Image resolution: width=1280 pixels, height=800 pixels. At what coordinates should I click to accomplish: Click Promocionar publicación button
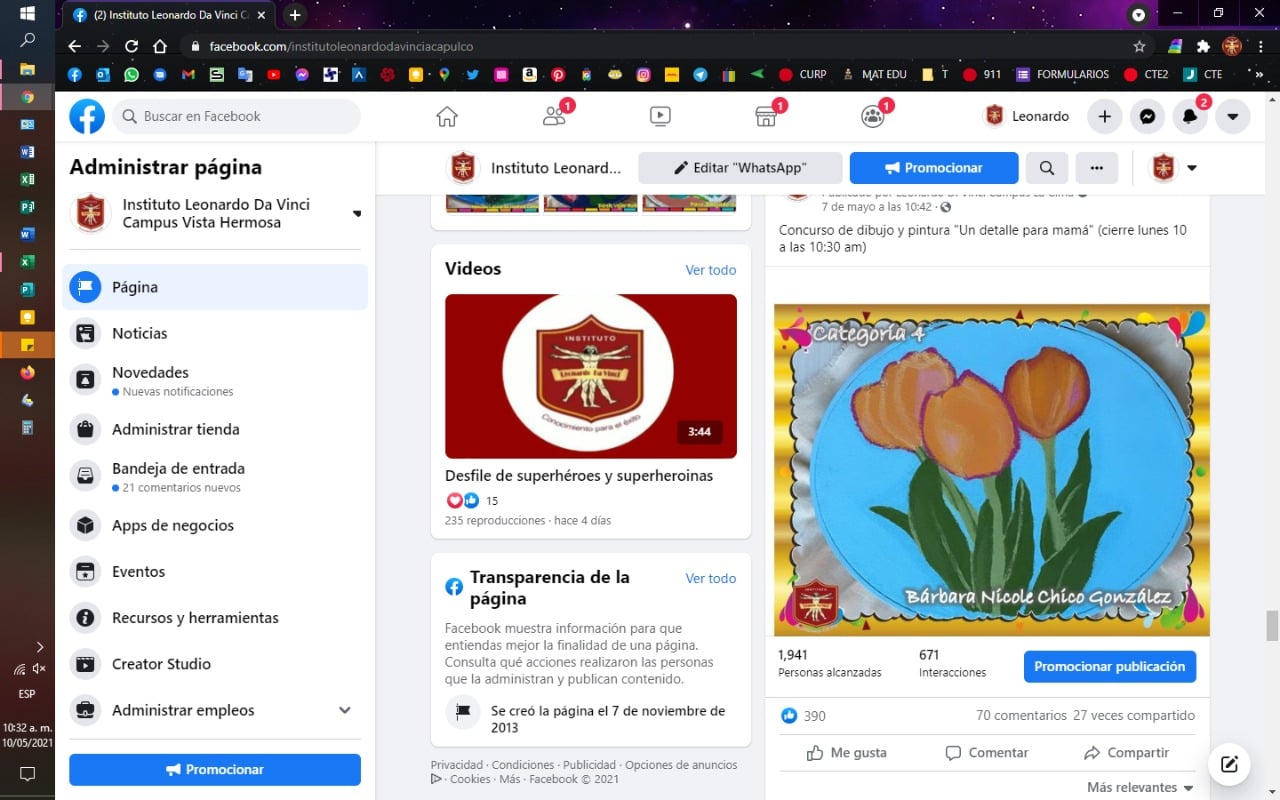(x=1110, y=666)
